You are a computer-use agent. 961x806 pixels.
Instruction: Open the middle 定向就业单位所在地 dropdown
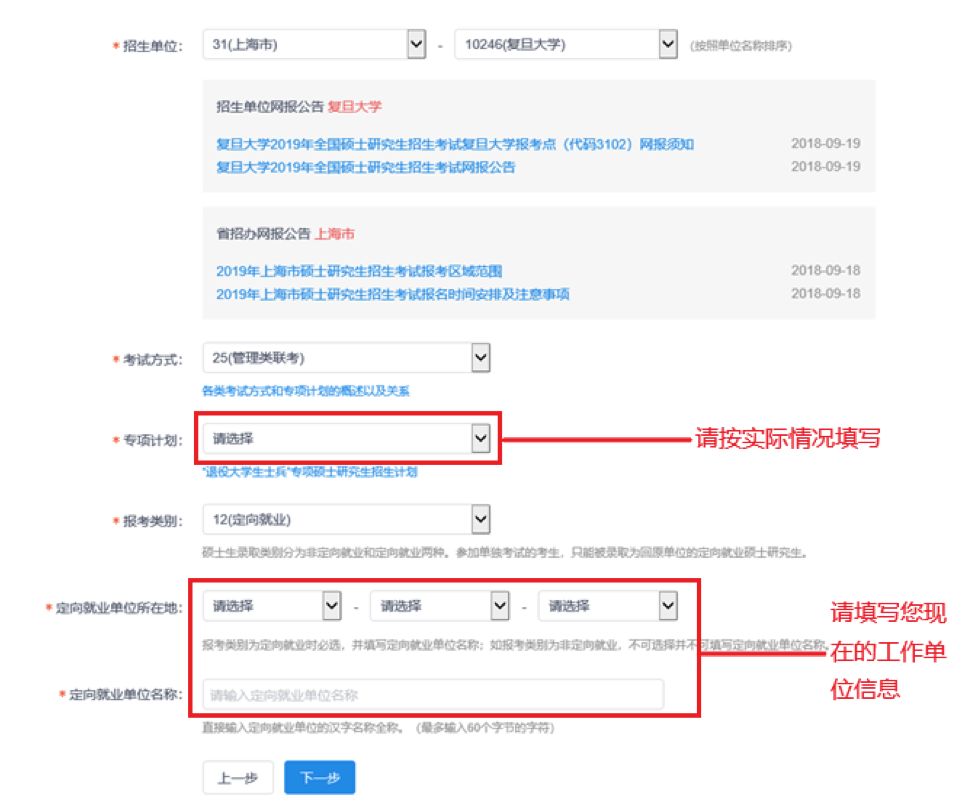(440, 606)
